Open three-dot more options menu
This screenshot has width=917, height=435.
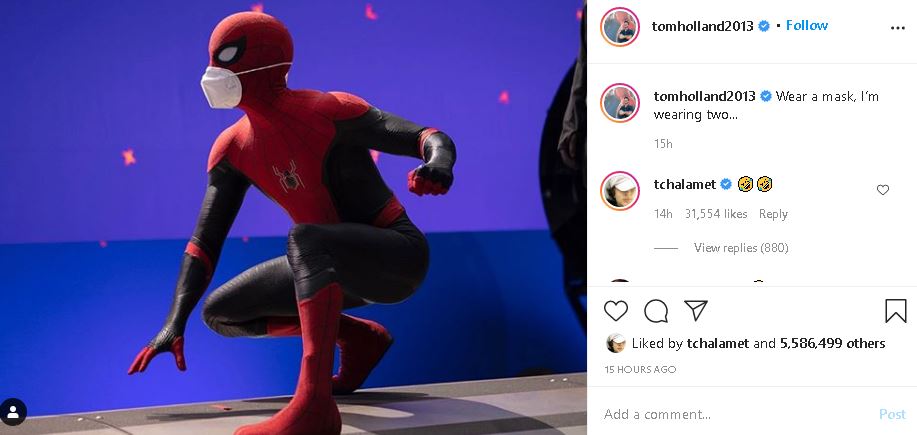pyautogui.click(x=898, y=28)
